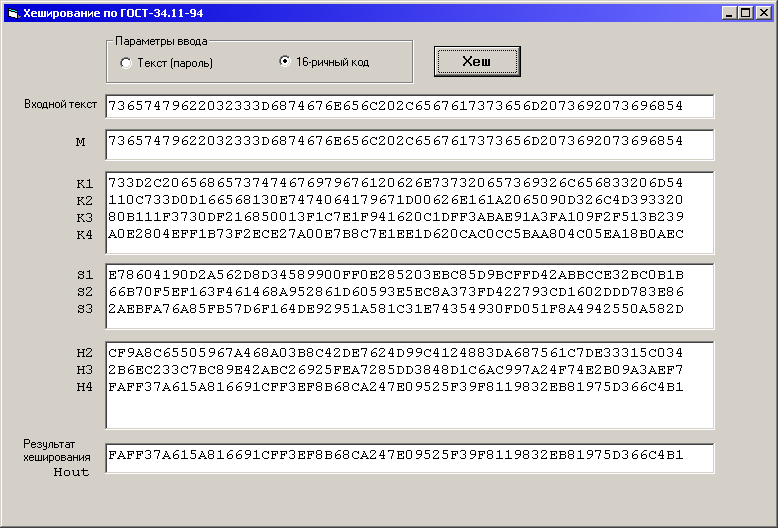The height and width of the screenshot is (528, 778).
Task: Click the Hout hash result field
Action: (409, 457)
